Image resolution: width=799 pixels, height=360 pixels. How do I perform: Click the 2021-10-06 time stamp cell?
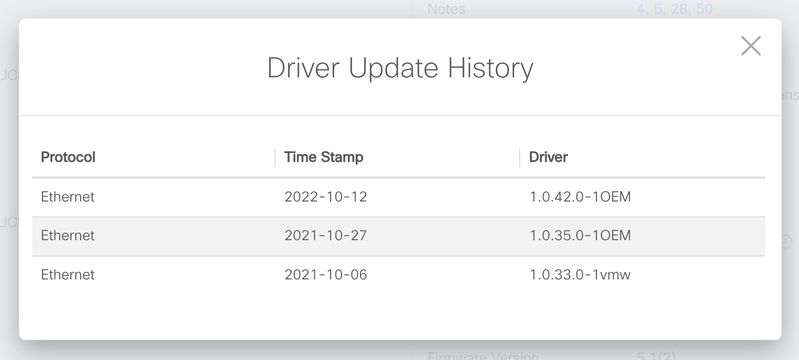(x=326, y=275)
